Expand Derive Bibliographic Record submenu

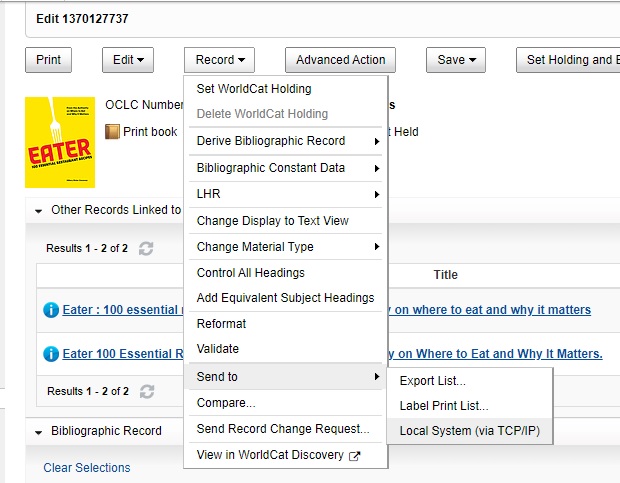[x=285, y=141]
